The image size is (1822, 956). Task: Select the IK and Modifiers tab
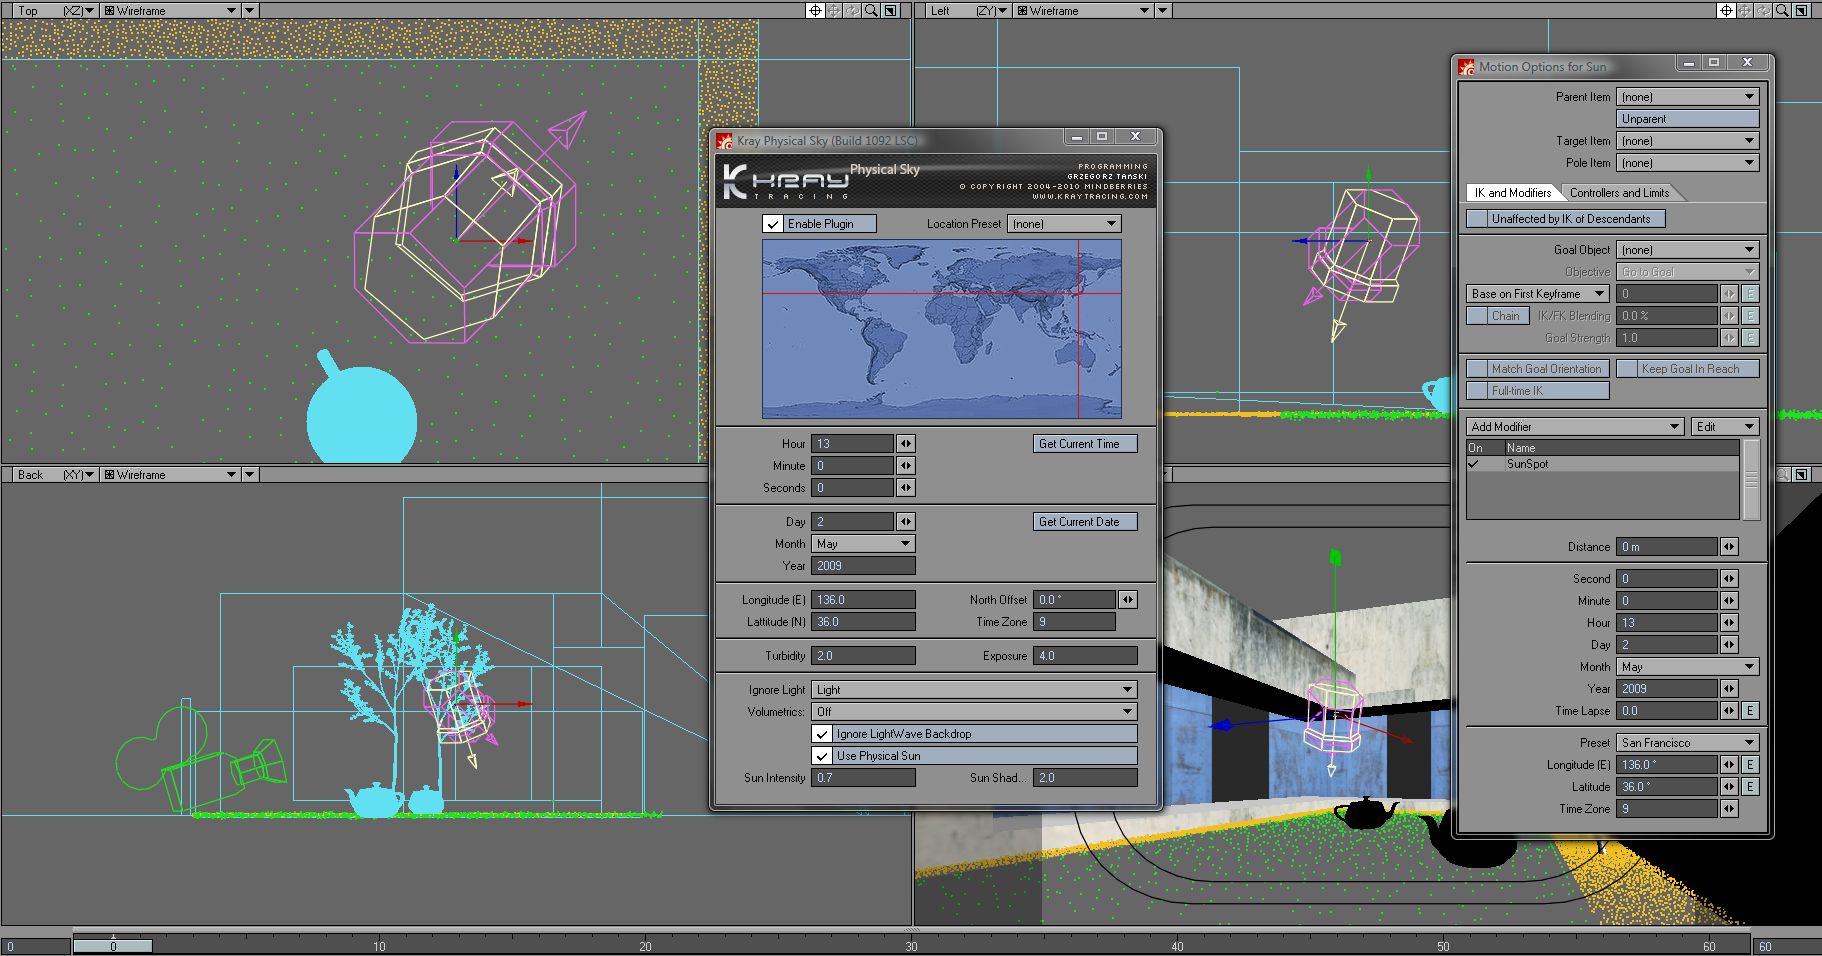1512,193
